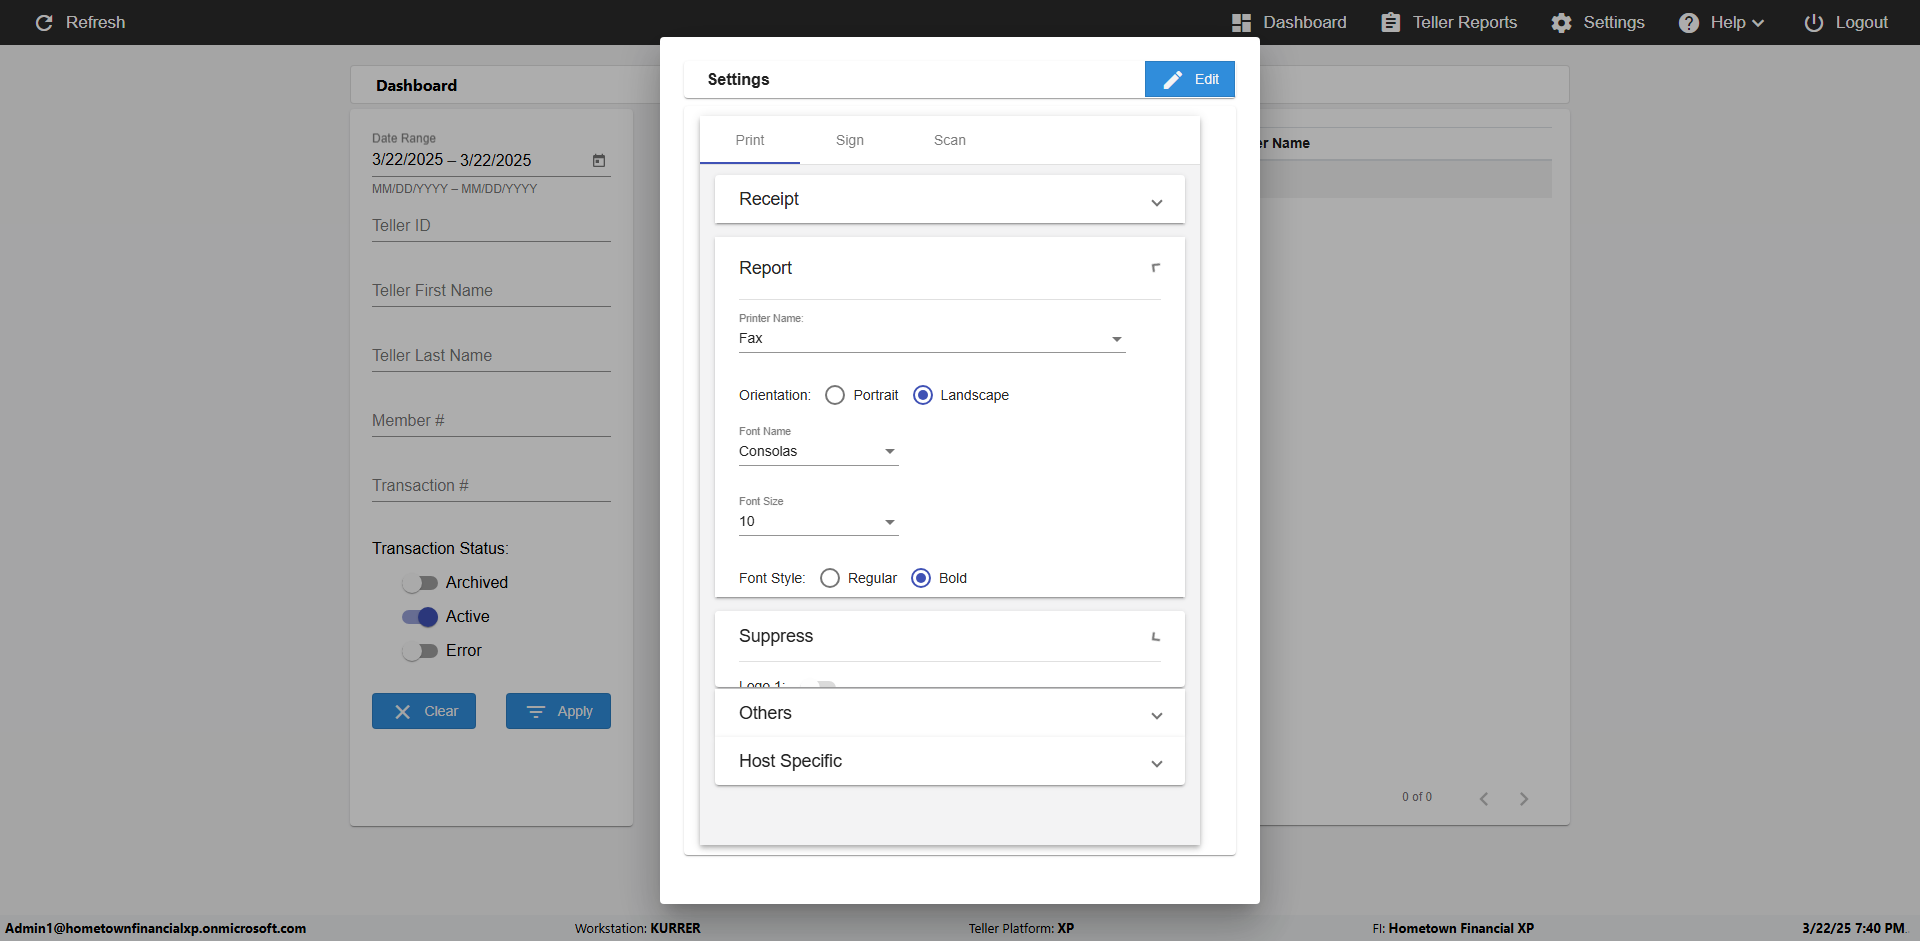The height and width of the screenshot is (941, 1920).
Task: Open the Printer Name dropdown showing Fax
Action: coord(932,339)
